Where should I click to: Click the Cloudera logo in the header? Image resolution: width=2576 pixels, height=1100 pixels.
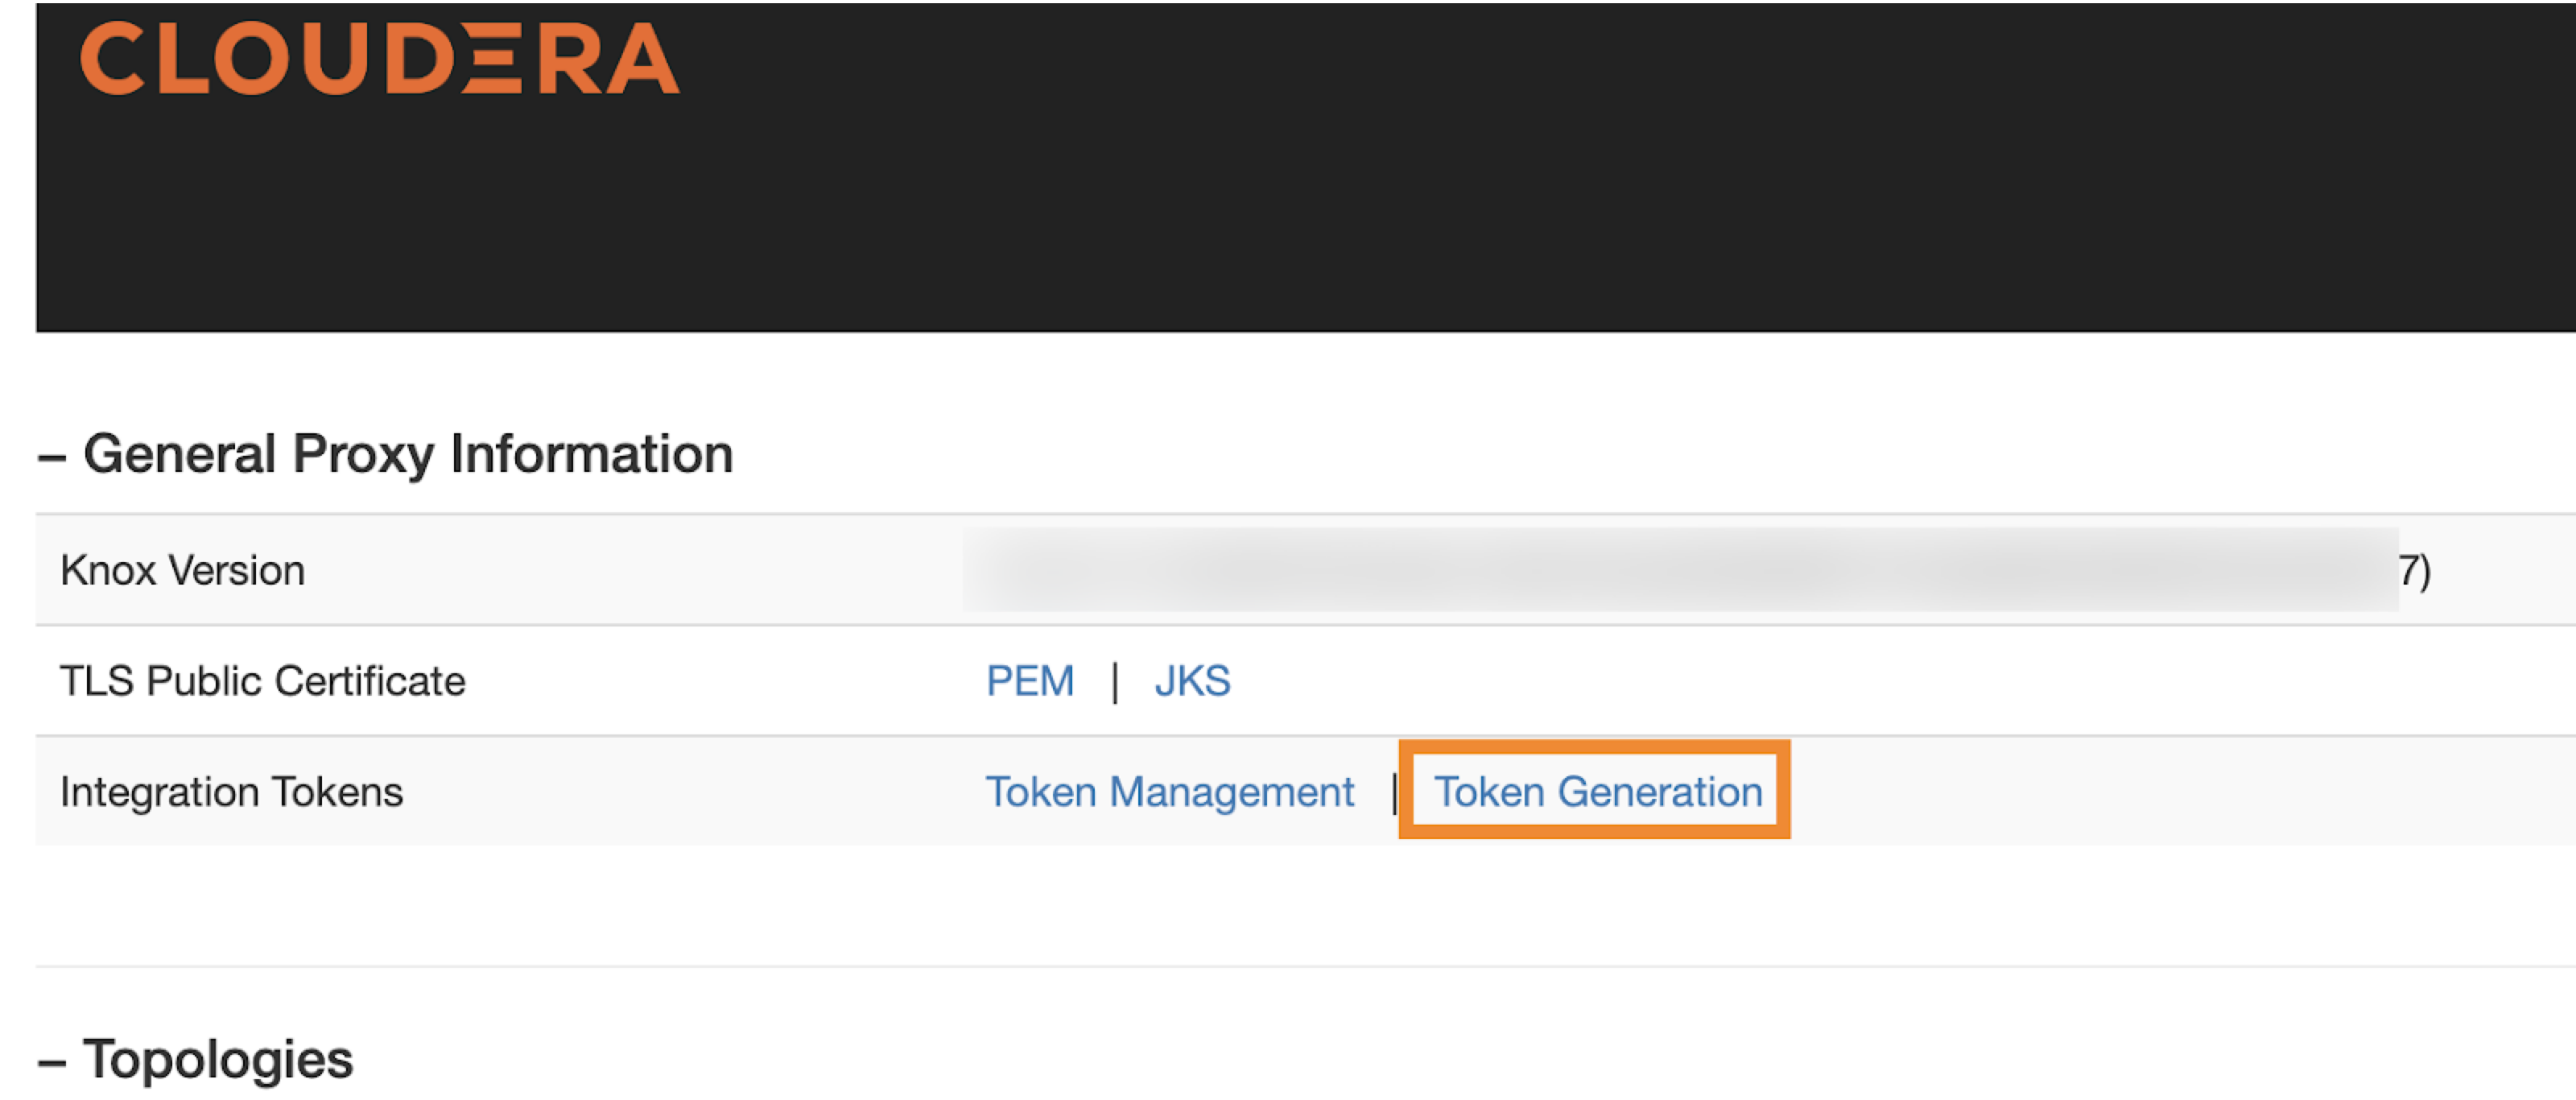pos(380,60)
